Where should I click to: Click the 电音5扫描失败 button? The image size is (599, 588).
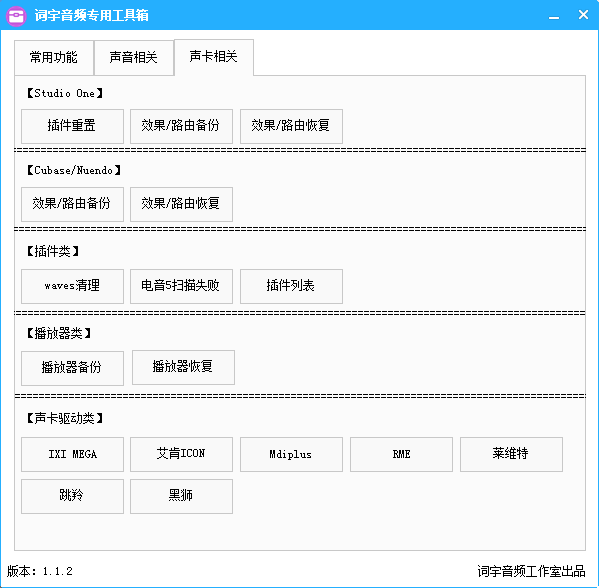[181, 286]
